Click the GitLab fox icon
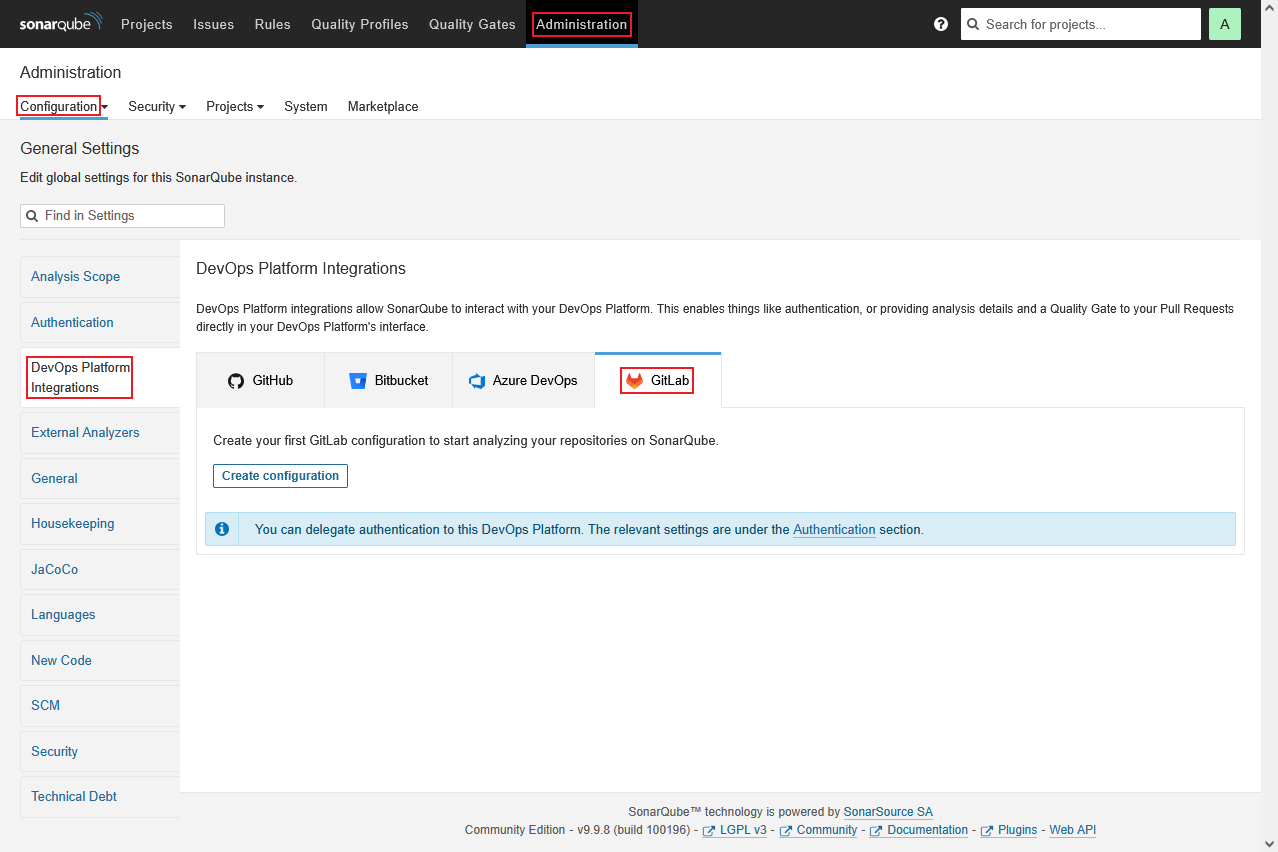Image resolution: width=1278 pixels, height=852 pixels. coord(635,381)
